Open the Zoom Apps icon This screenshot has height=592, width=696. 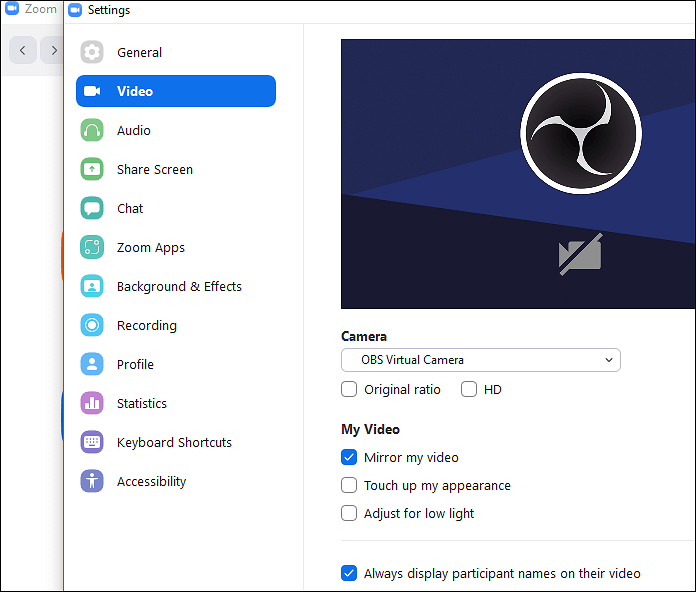tap(92, 248)
